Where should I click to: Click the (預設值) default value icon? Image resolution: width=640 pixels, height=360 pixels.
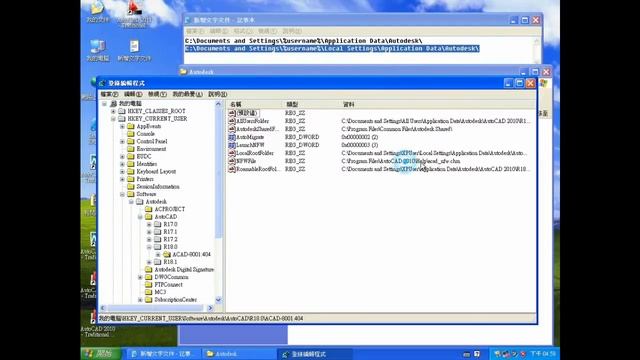click(232, 113)
